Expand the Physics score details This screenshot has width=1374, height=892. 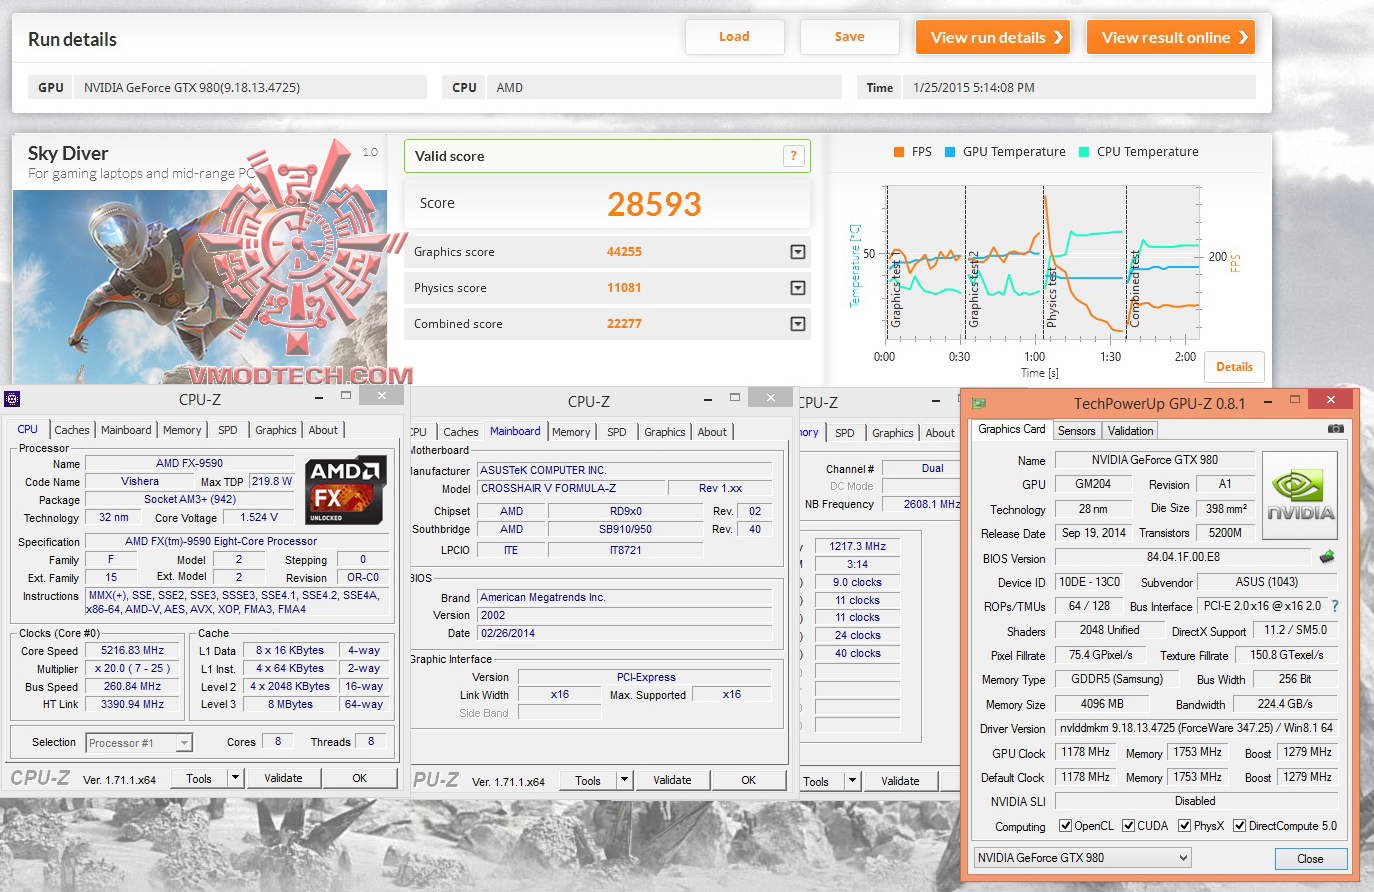[798, 288]
